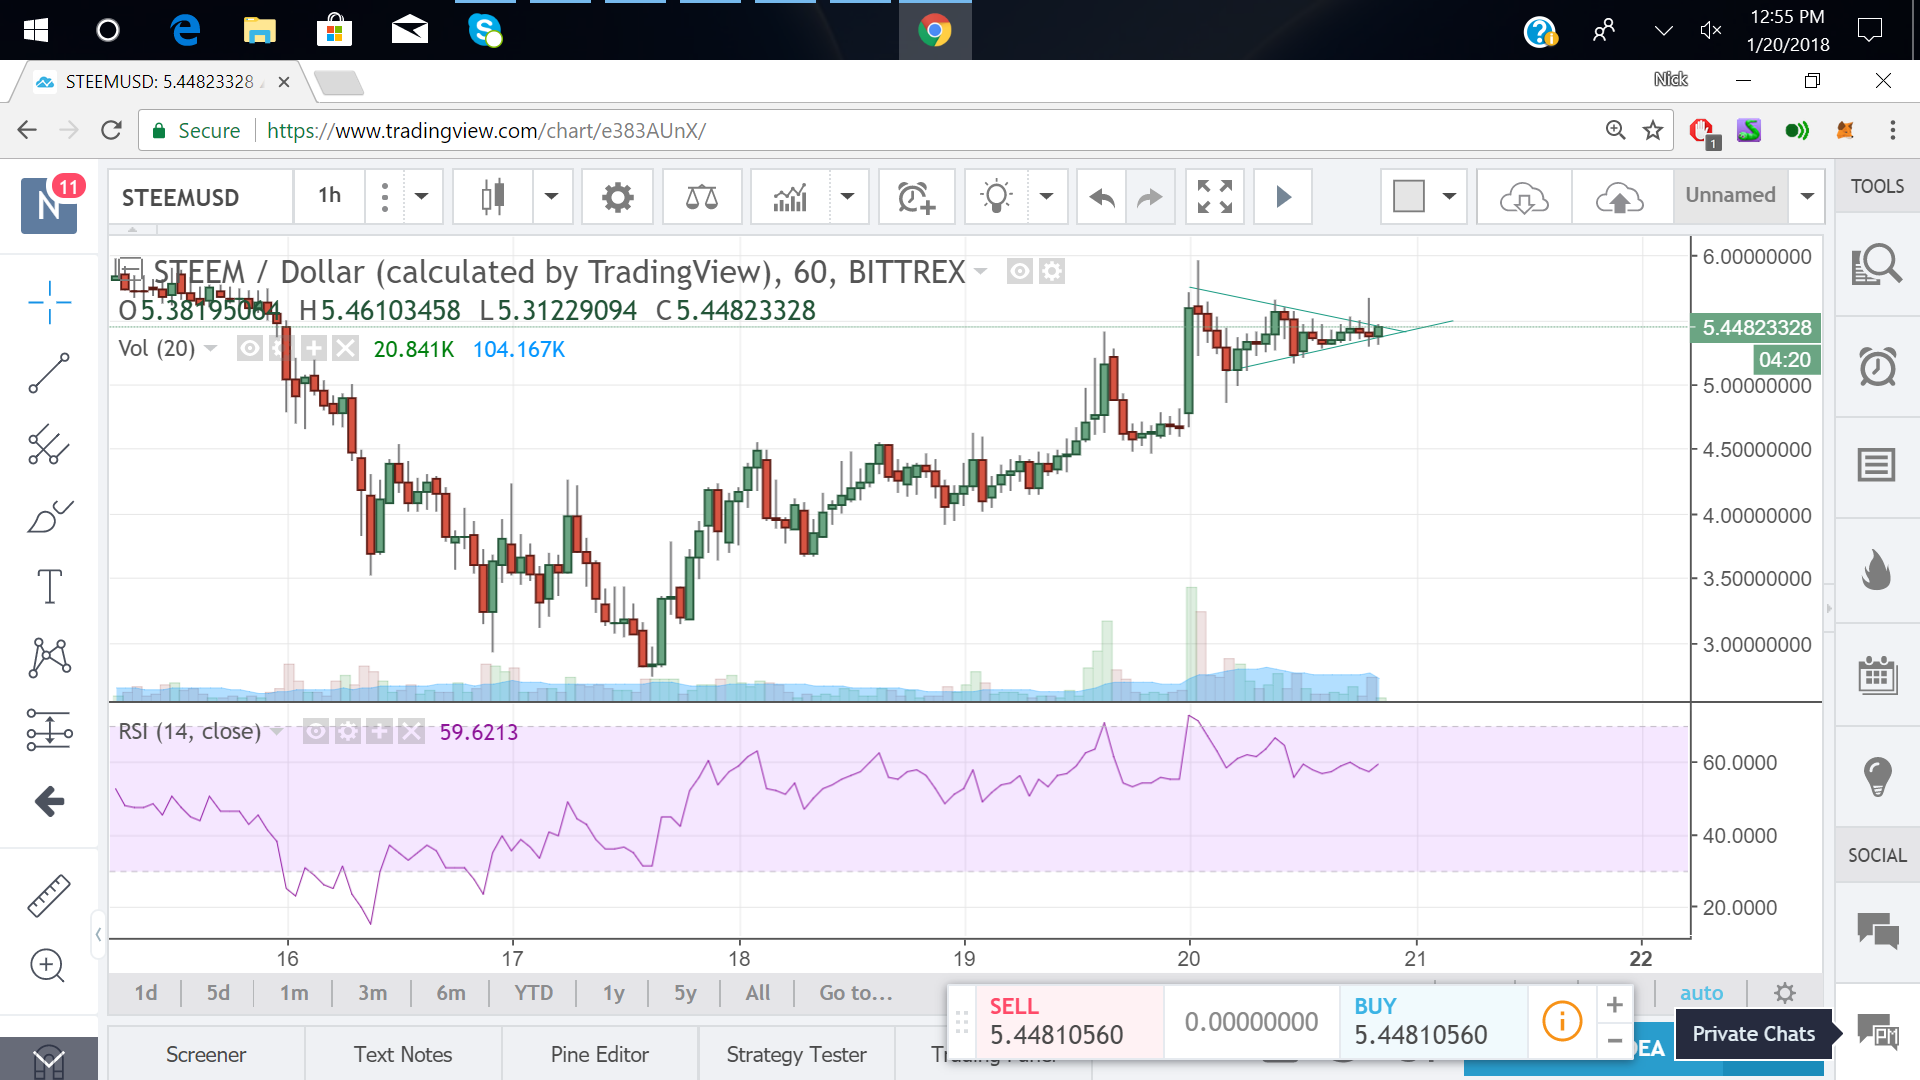This screenshot has height=1080, width=1920.
Task: Enter fullscreen chart mode
Action: tap(1215, 197)
